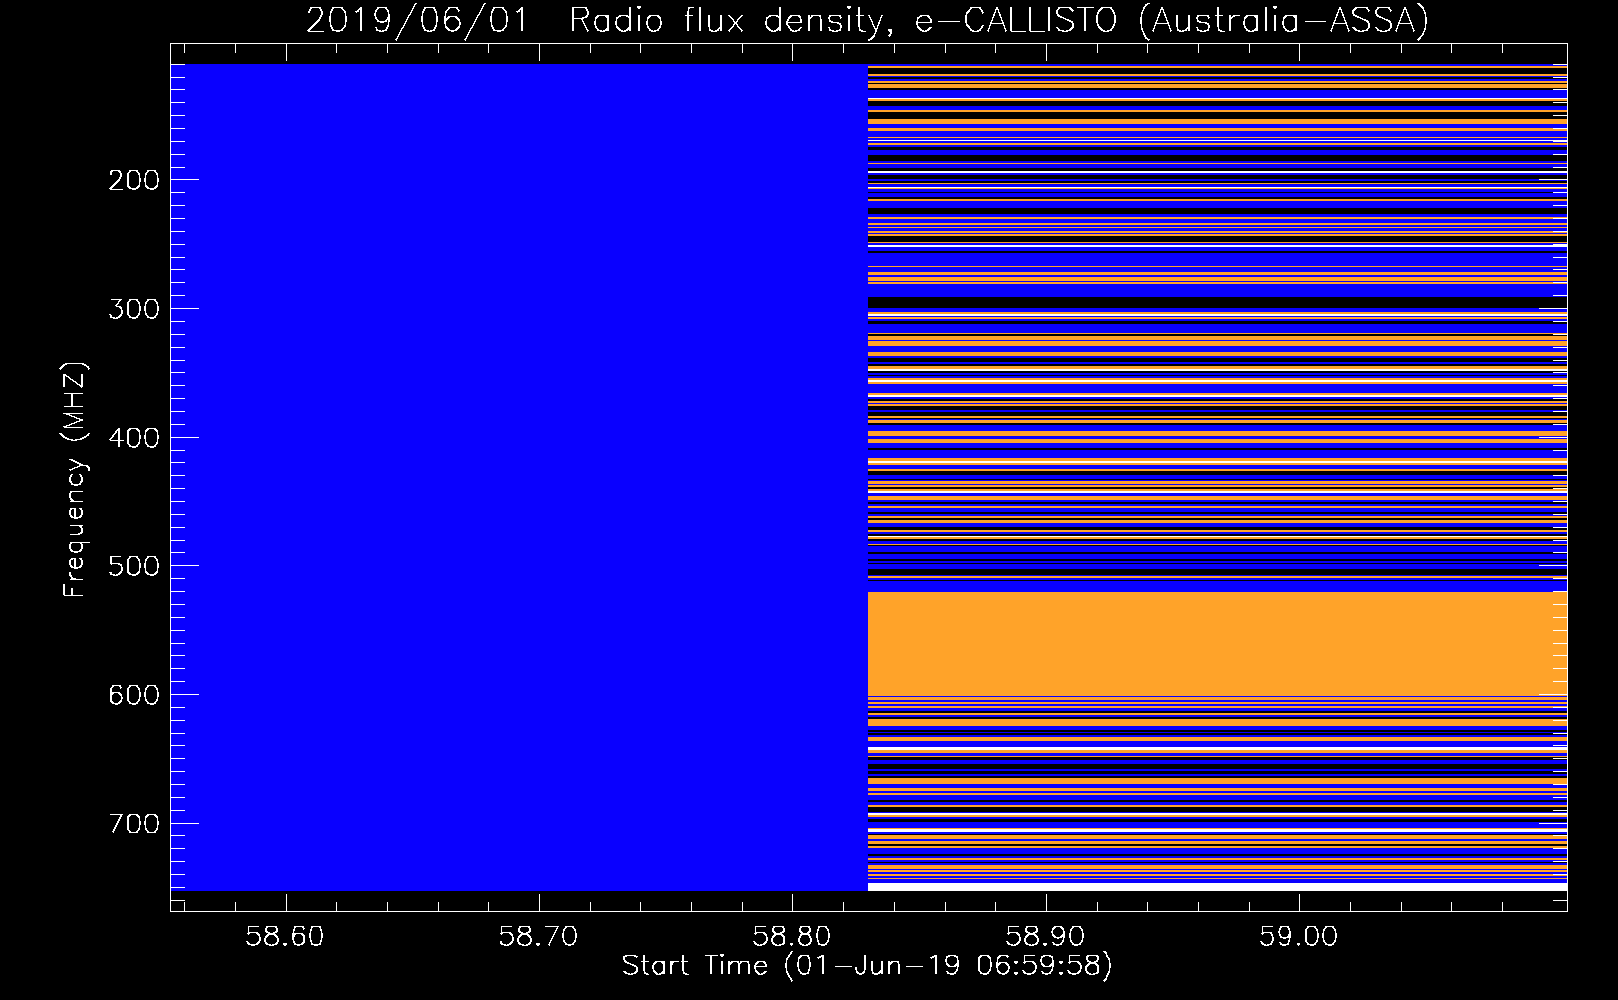The image size is (1618, 1000).
Task: Click the wide orange band between 500 and 600 MHz
Action: tap(1217, 643)
